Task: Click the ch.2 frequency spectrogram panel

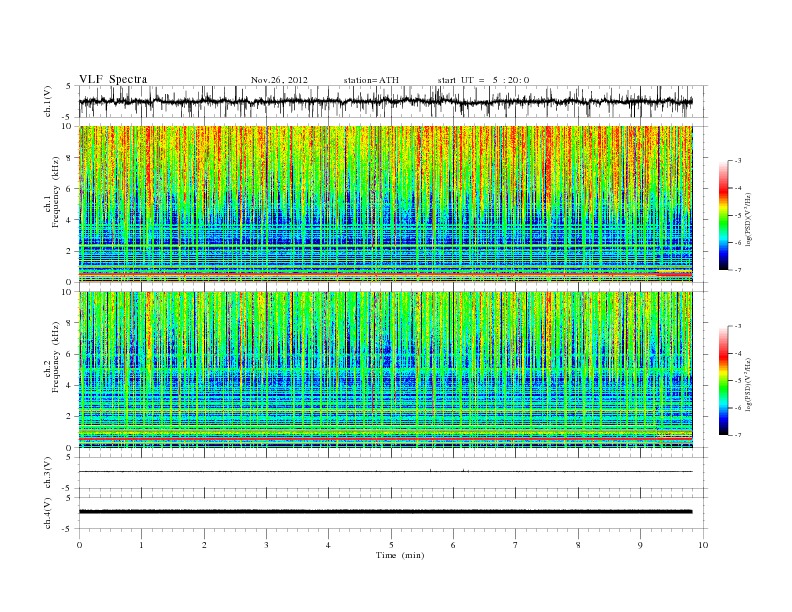Action: coord(386,370)
